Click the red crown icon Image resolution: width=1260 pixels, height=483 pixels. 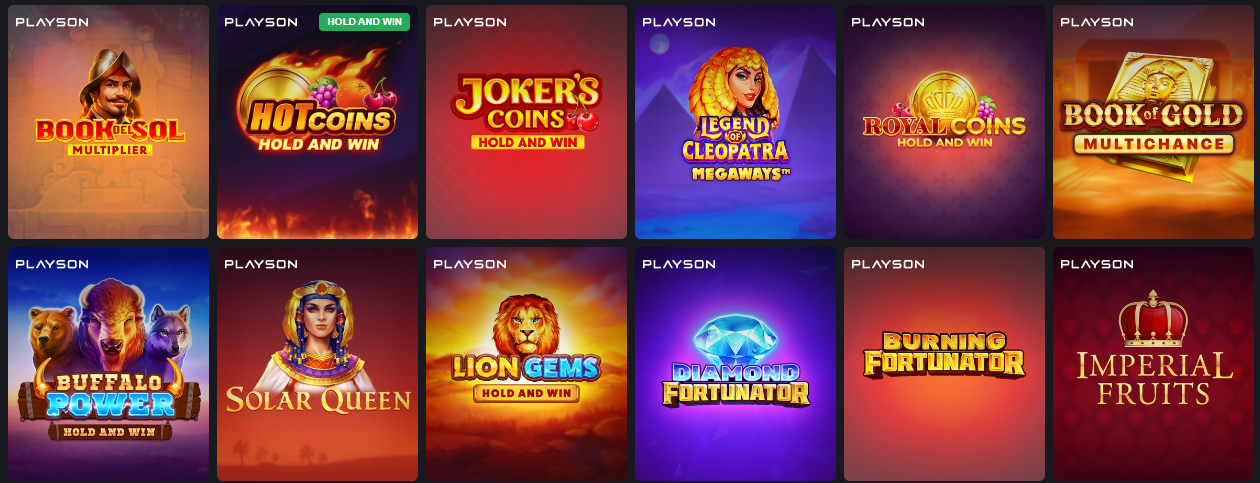(1153, 319)
